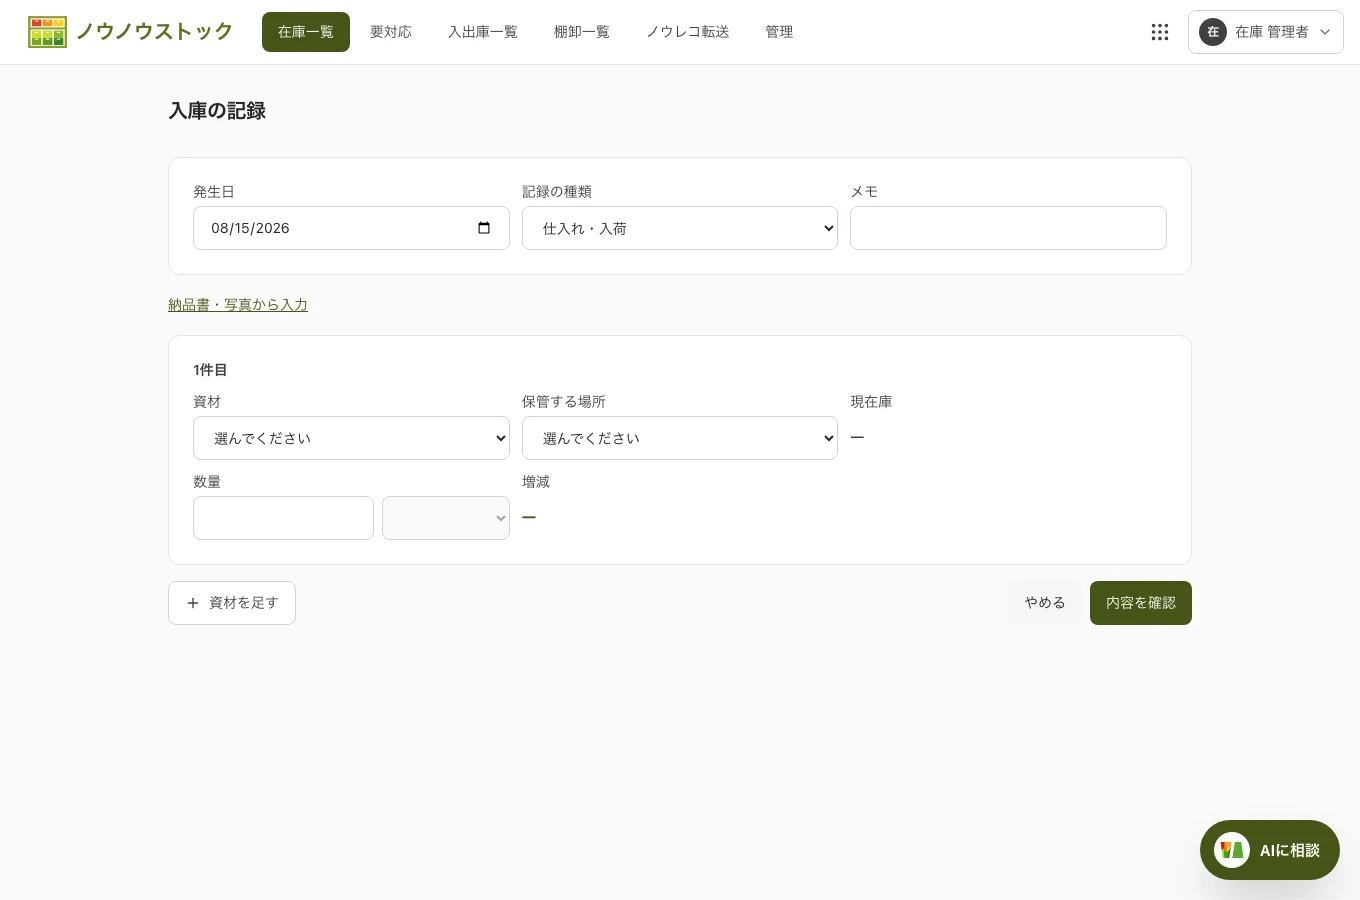
Task: Click the ノウノウストック logo icon
Action: click(47, 32)
